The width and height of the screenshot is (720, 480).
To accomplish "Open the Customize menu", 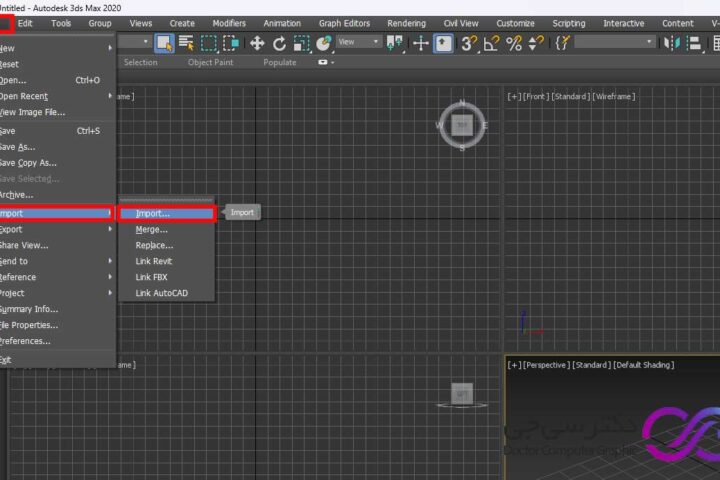I will tap(515, 23).
